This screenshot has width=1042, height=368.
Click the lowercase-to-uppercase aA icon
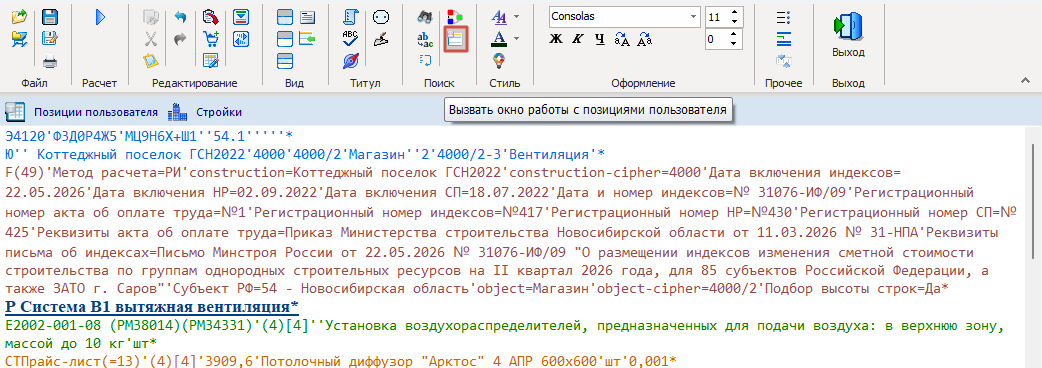[622, 39]
